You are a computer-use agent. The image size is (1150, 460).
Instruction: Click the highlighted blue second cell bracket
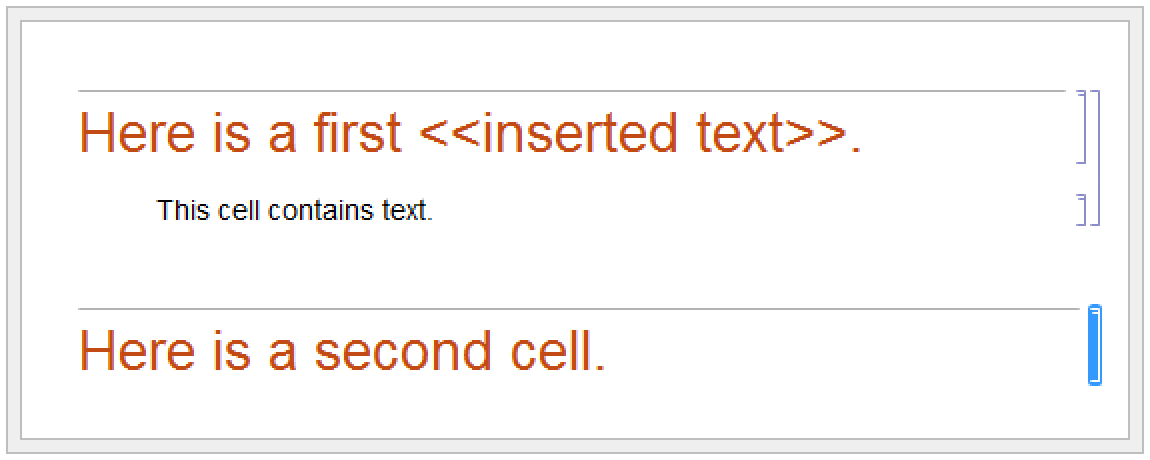coord(1094,345)
